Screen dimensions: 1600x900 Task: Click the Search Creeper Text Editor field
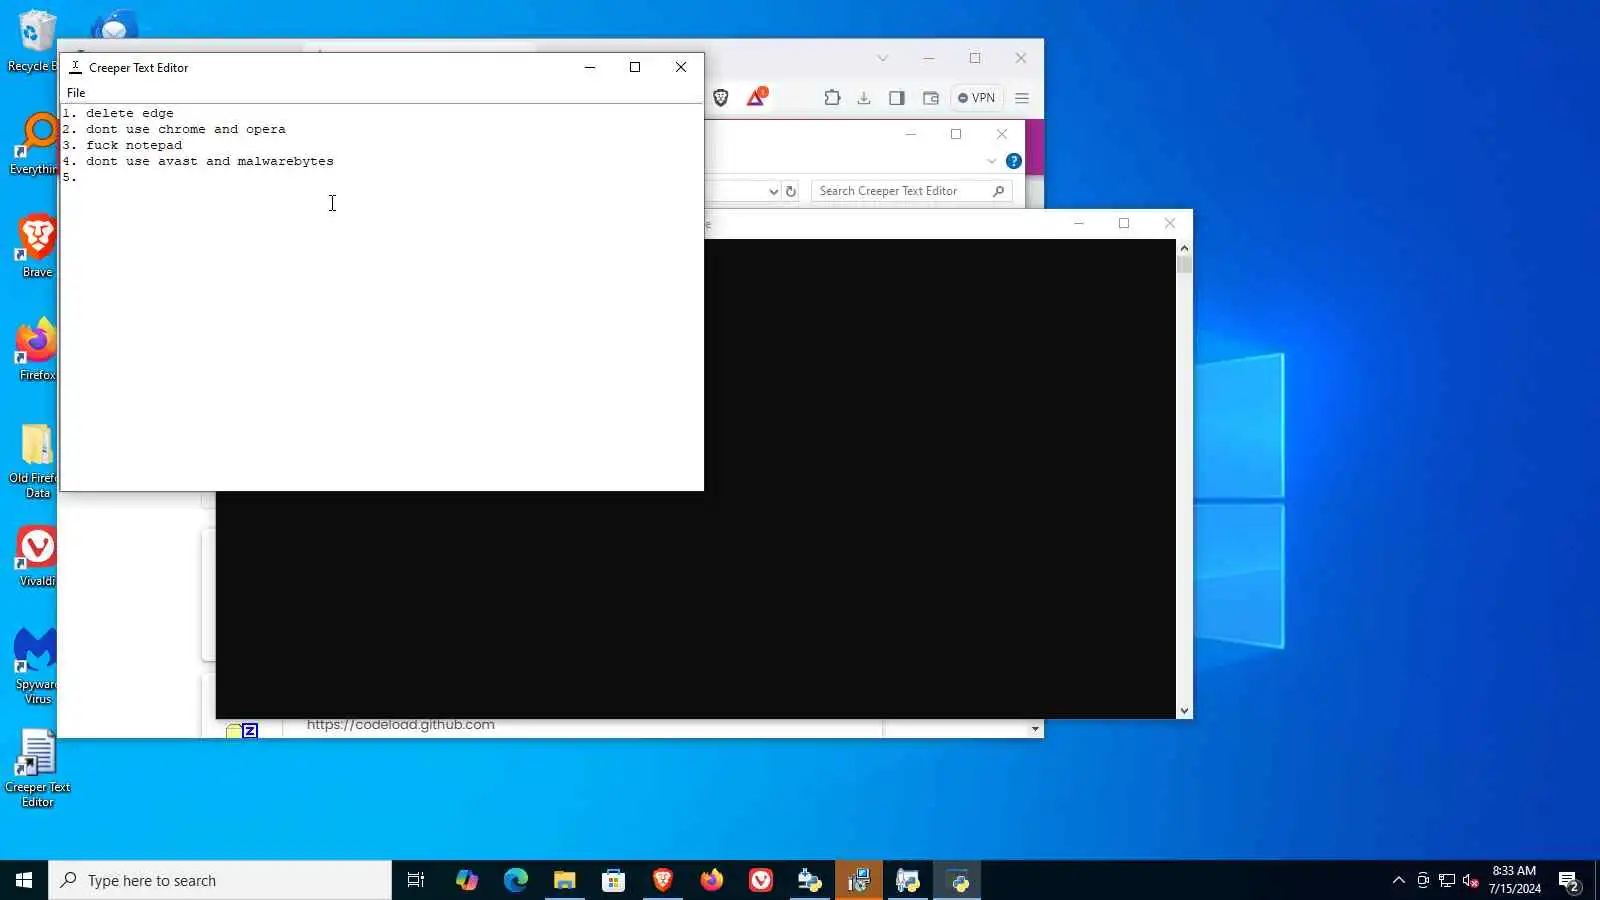coord(911,191)
